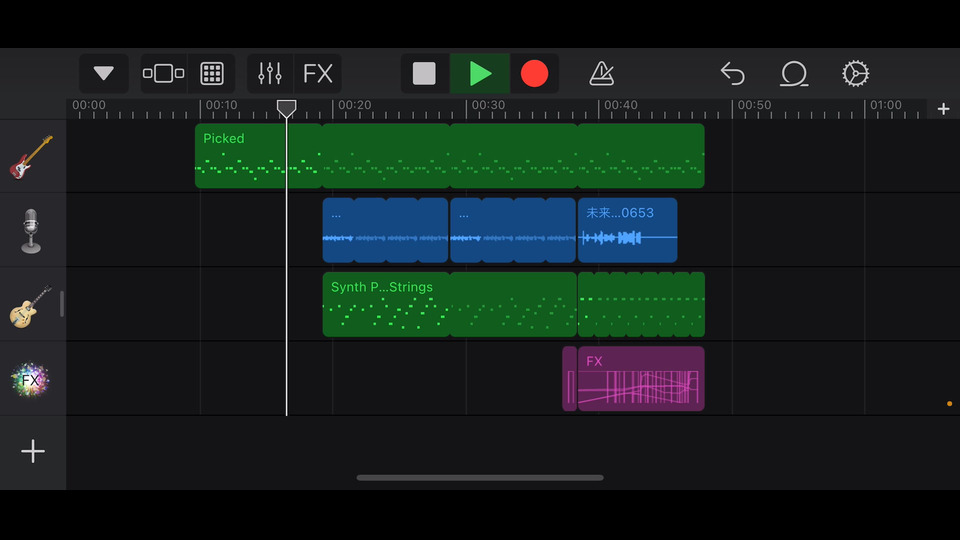Select the microphone audio track icon

pyautogui.click(x=32, y=231)
